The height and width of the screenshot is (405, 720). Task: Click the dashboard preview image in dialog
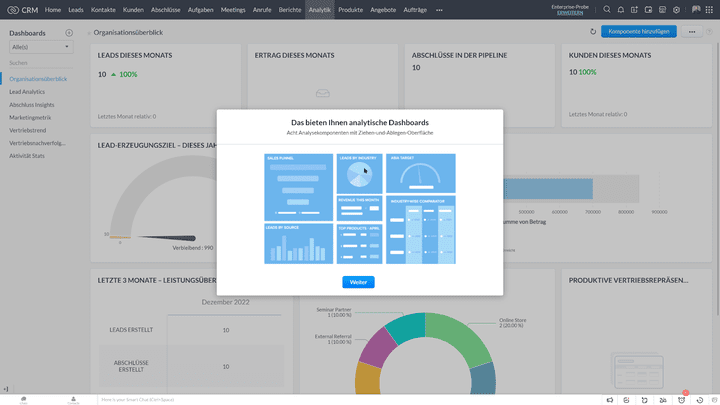point(360,208)
